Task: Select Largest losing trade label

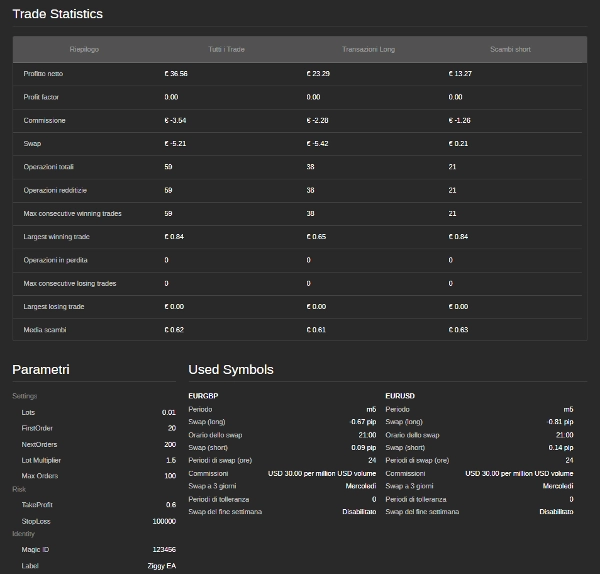Action: [54, 307]
